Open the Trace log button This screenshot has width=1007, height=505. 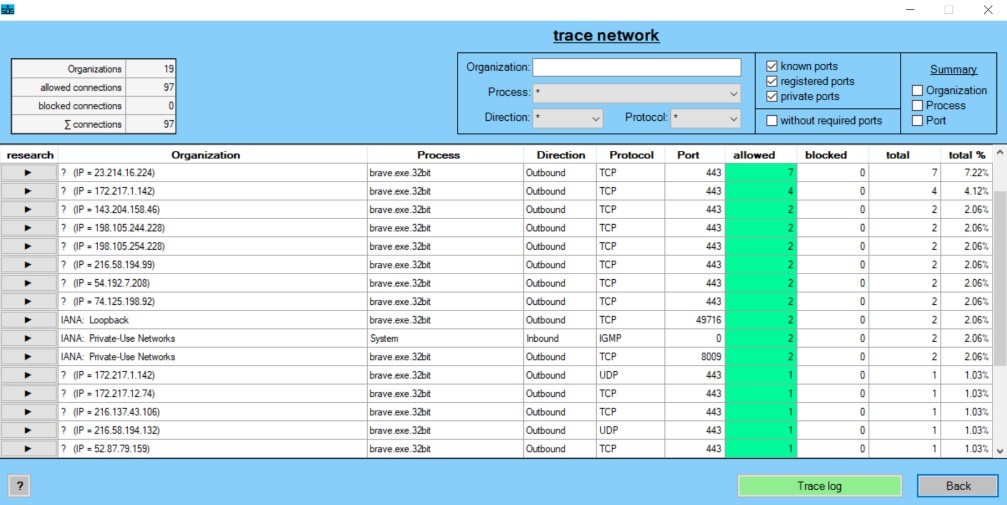tap(819, 486)
